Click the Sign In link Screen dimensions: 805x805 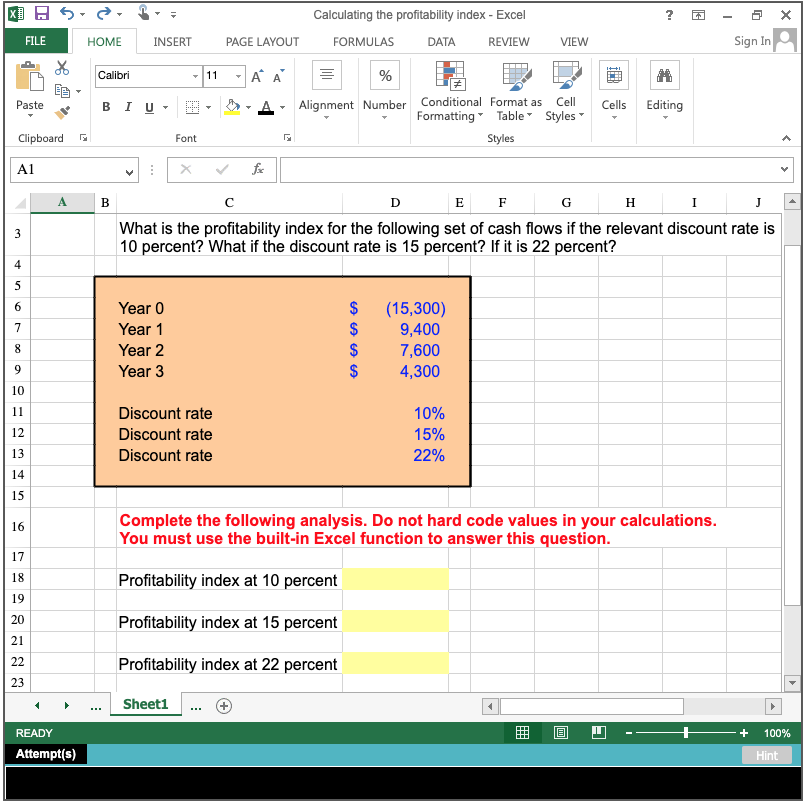coord(752,41)
